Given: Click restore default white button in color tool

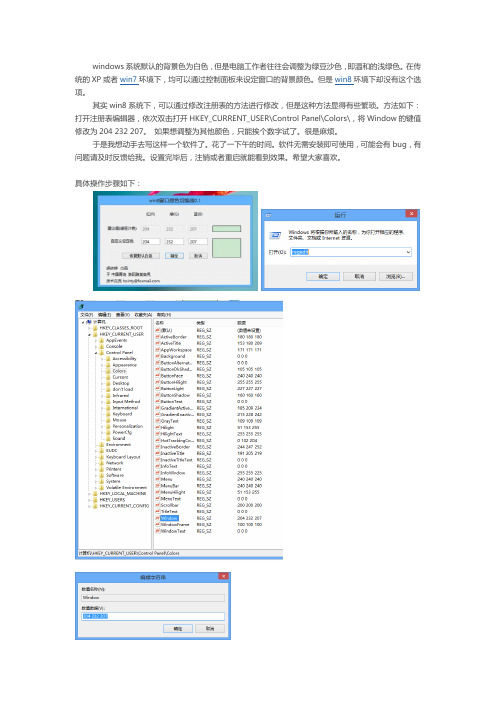Looking at the screenshot, I should click(141, 256).
